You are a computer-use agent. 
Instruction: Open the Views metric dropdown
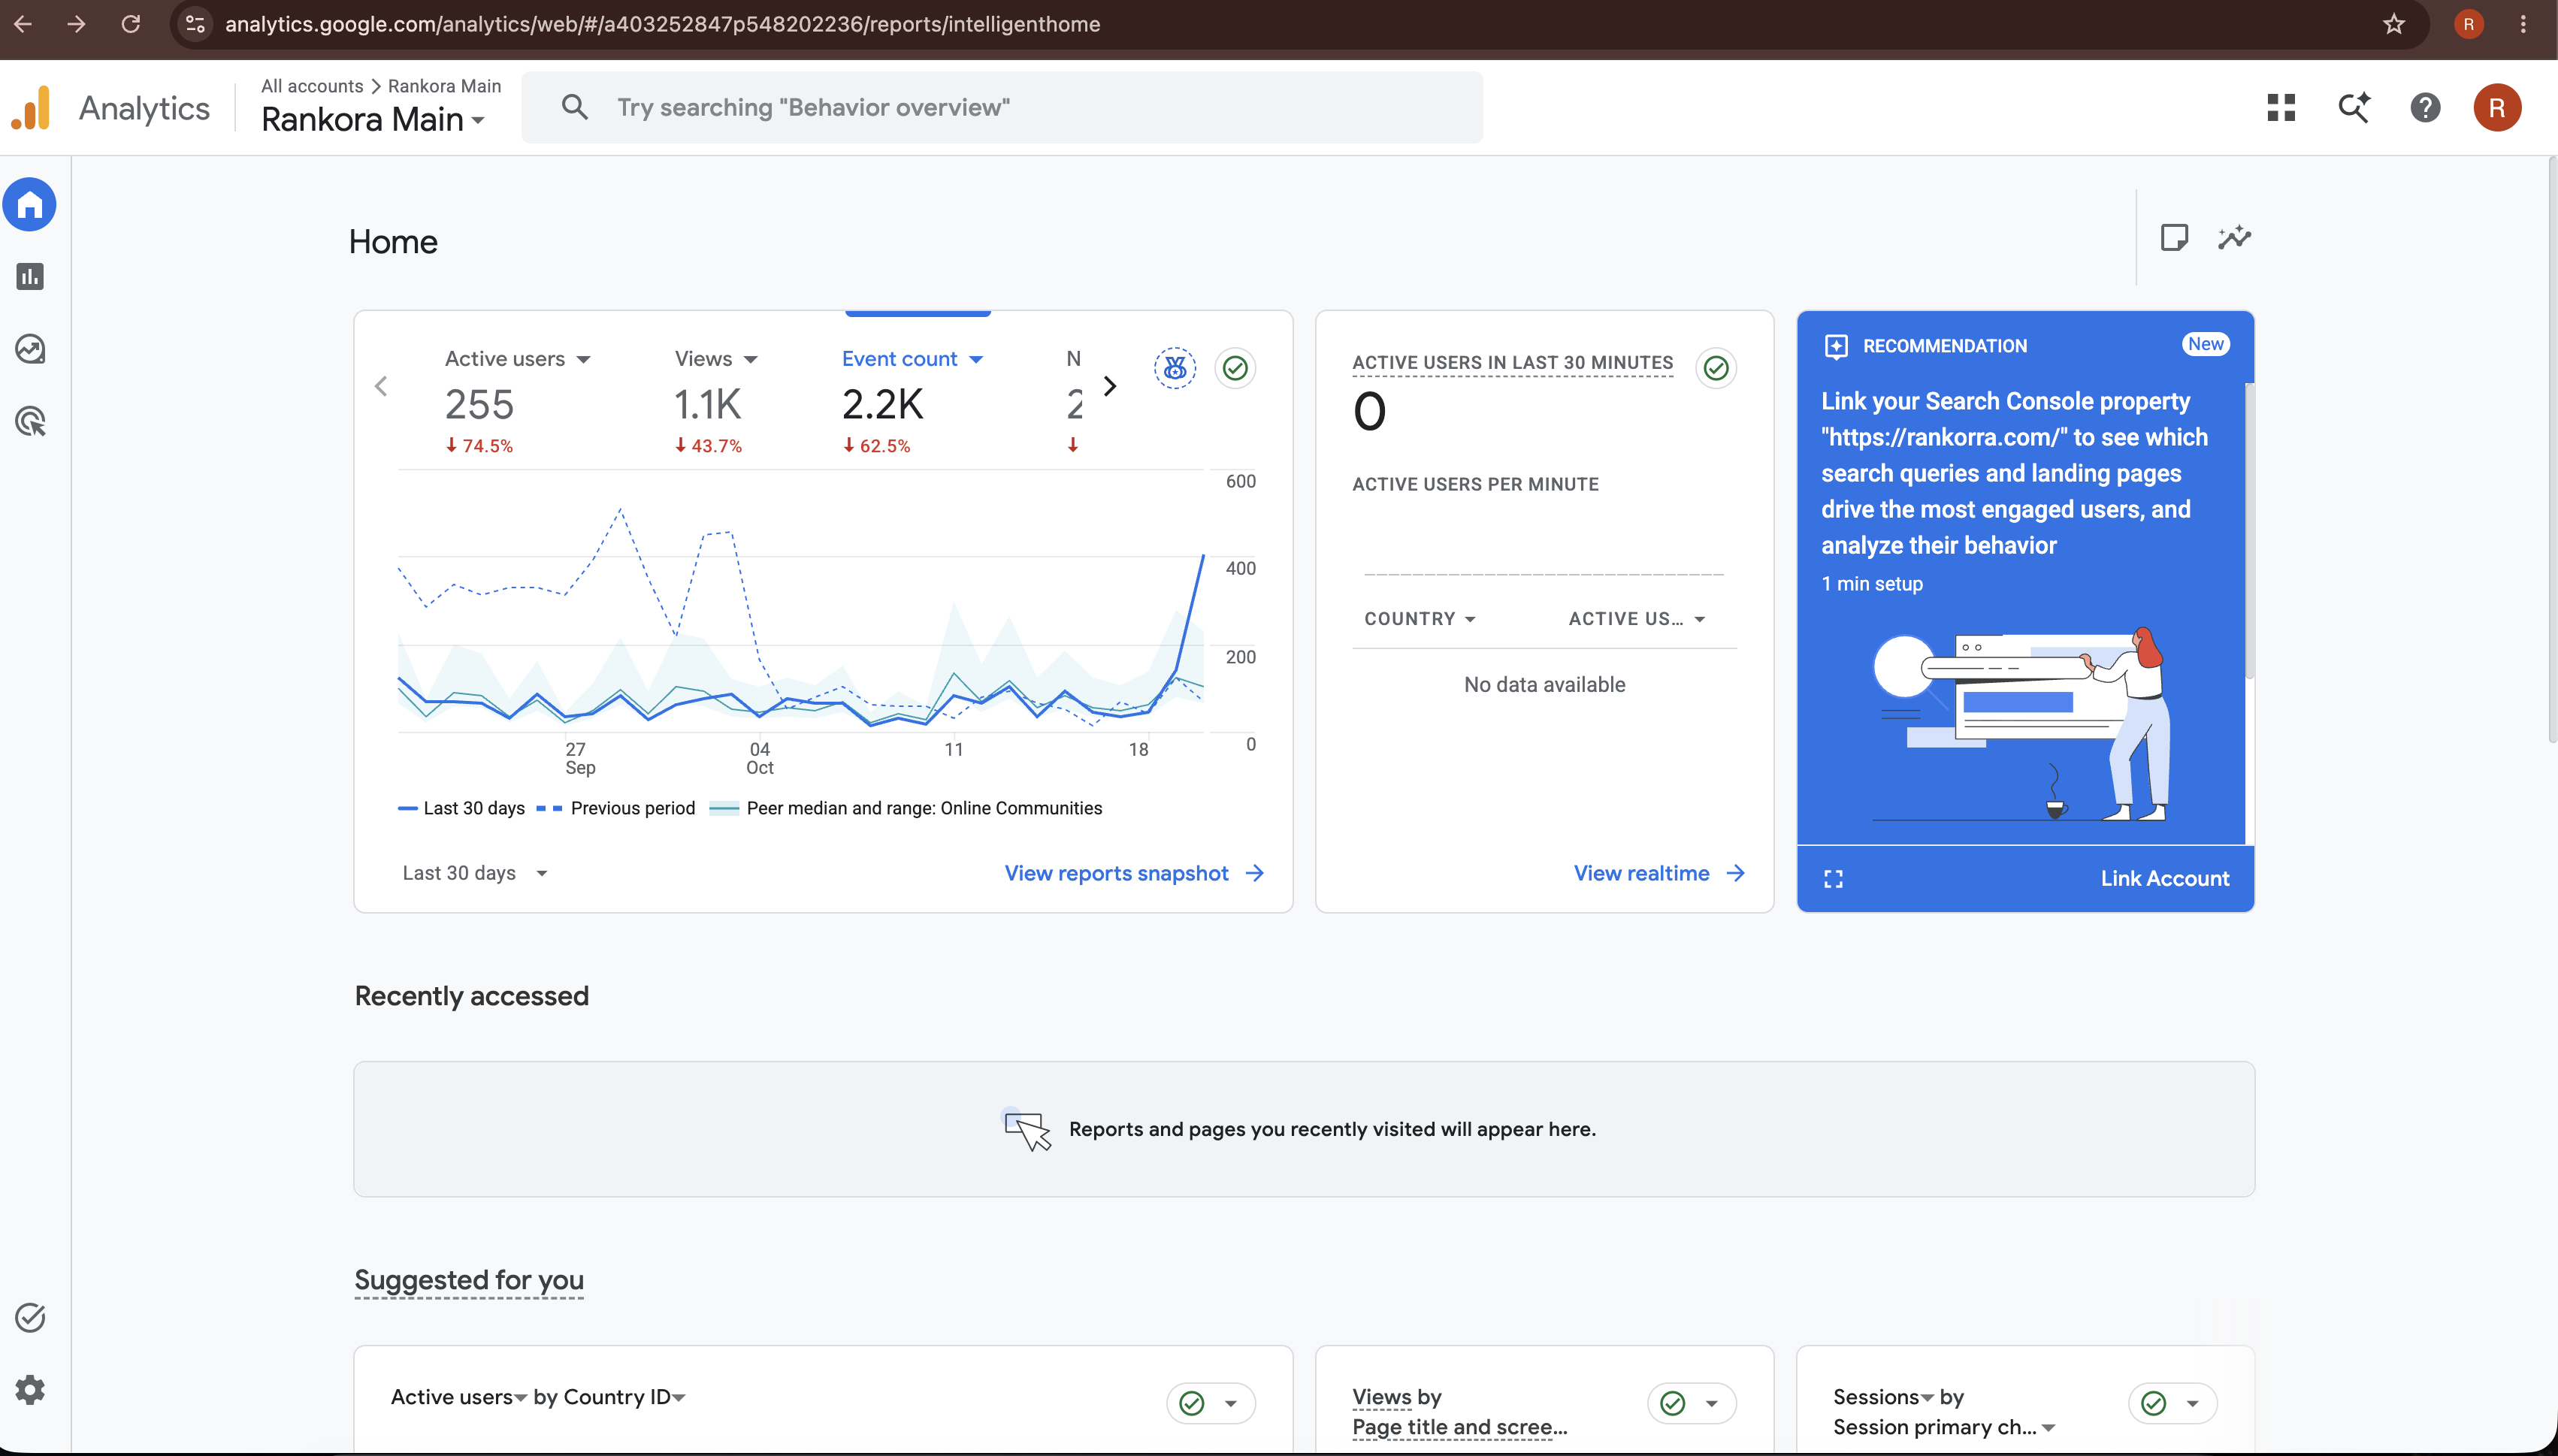[716, 358]
